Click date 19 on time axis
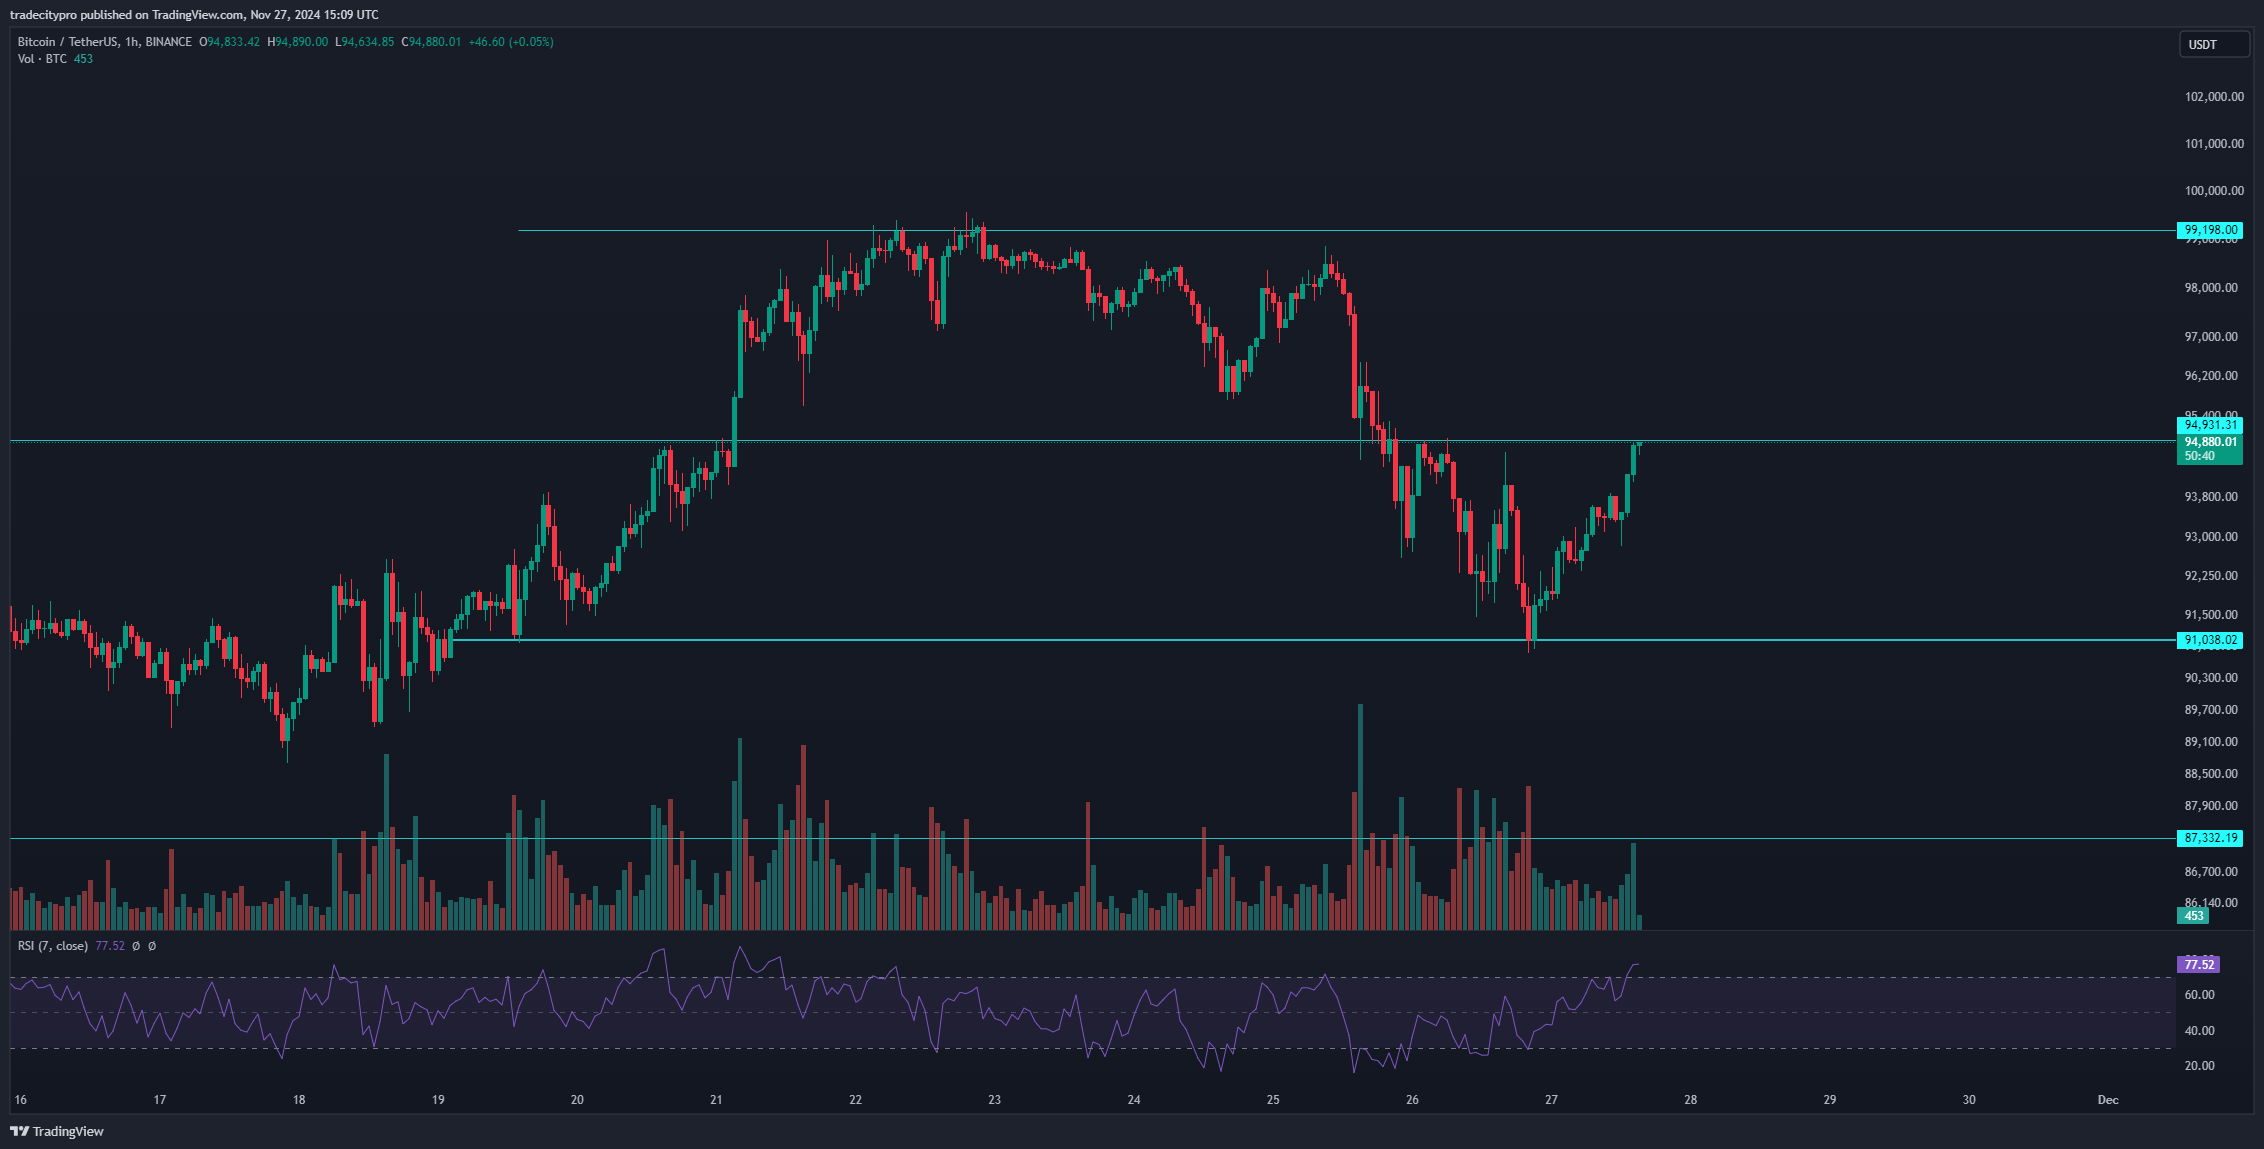This screenshot has height=1149, width=2264. coord(438,1100)
